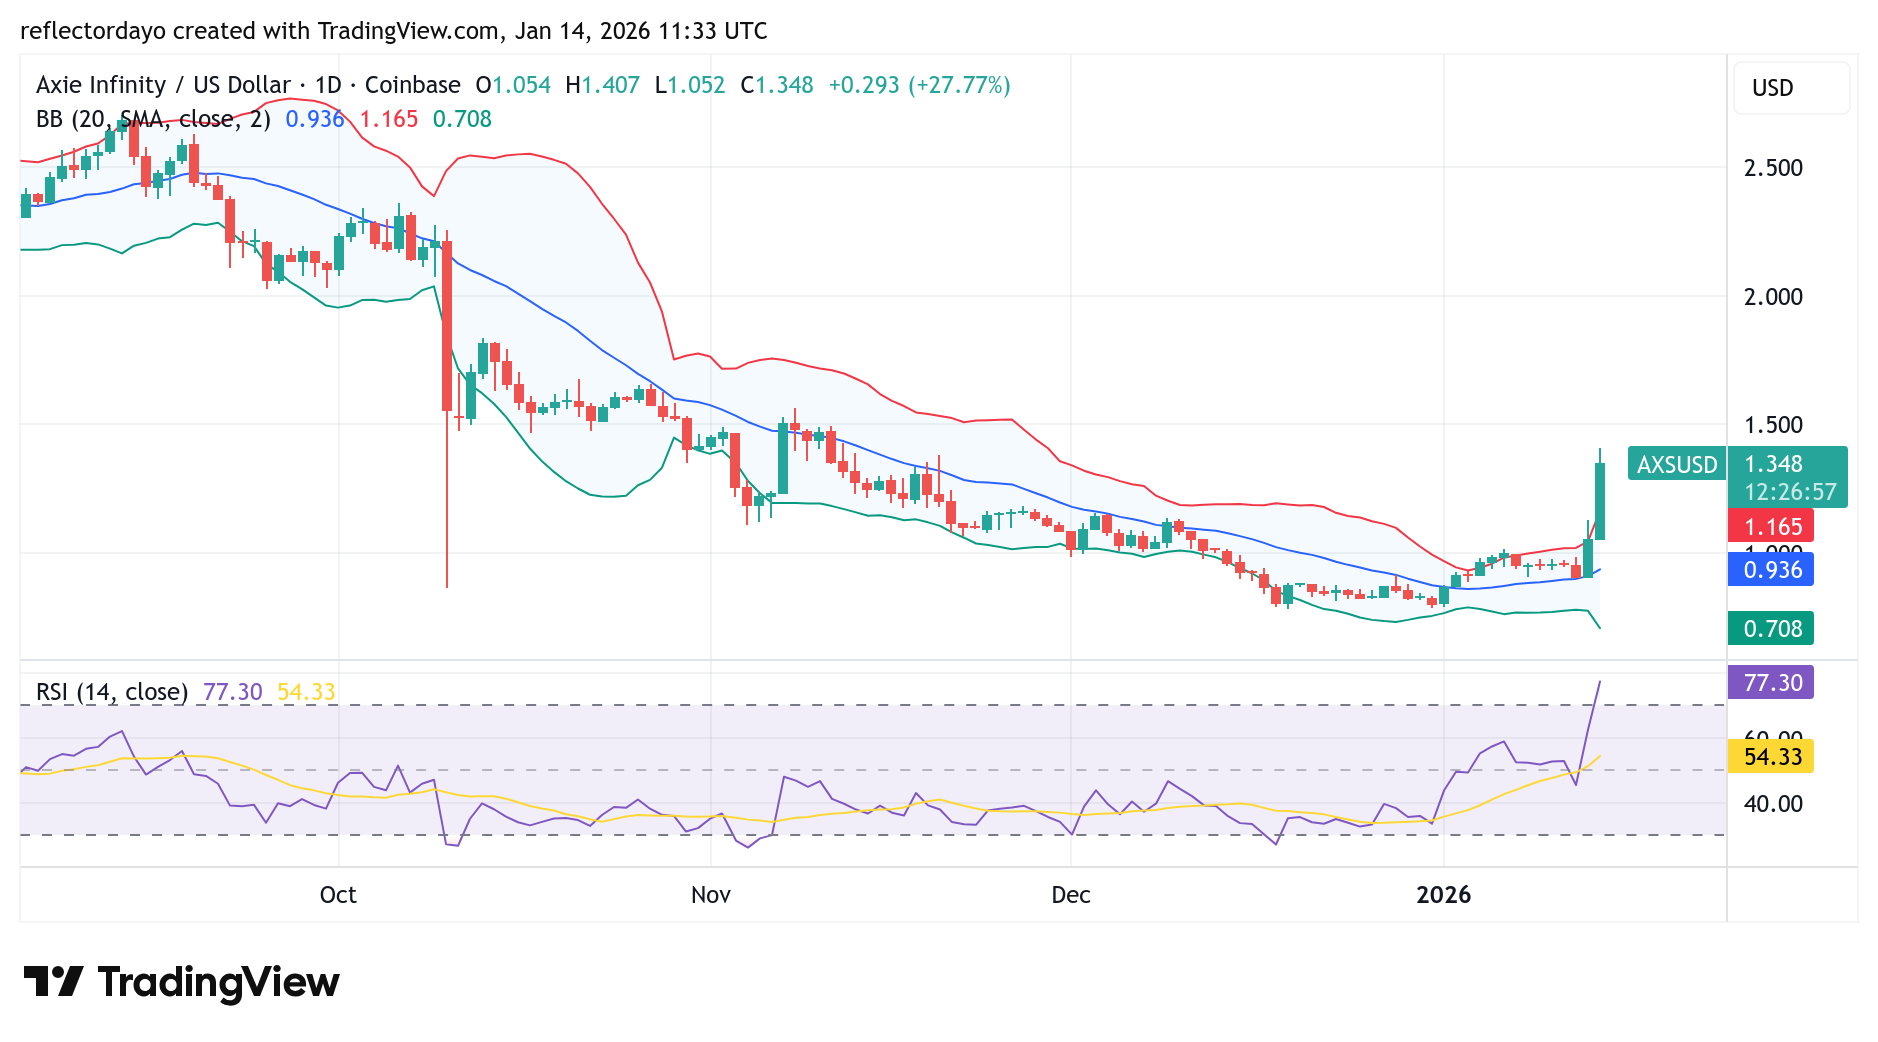Click the blue 0.936 basis label
This screenshot has height=1042, width=1878.
pos(1771,570)
